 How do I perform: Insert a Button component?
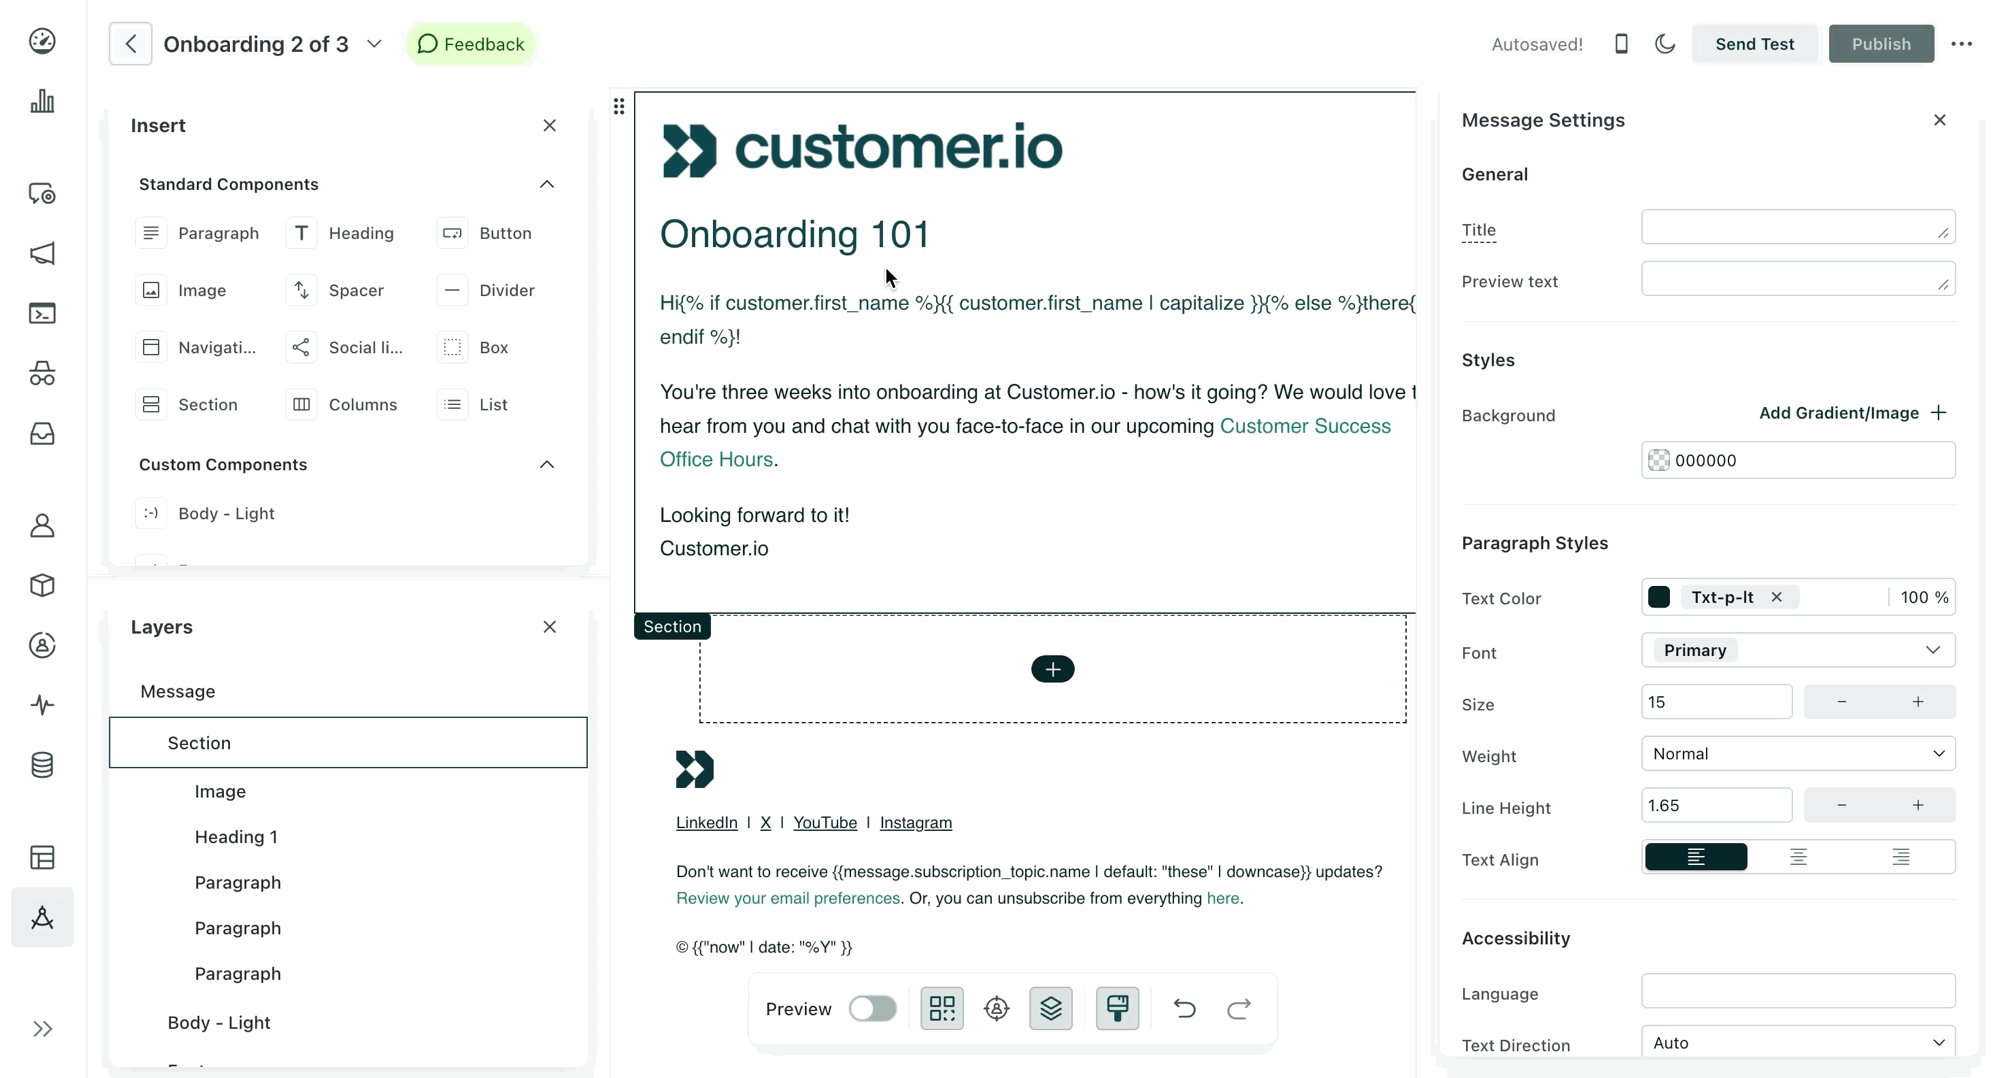(x=485, y=233)
